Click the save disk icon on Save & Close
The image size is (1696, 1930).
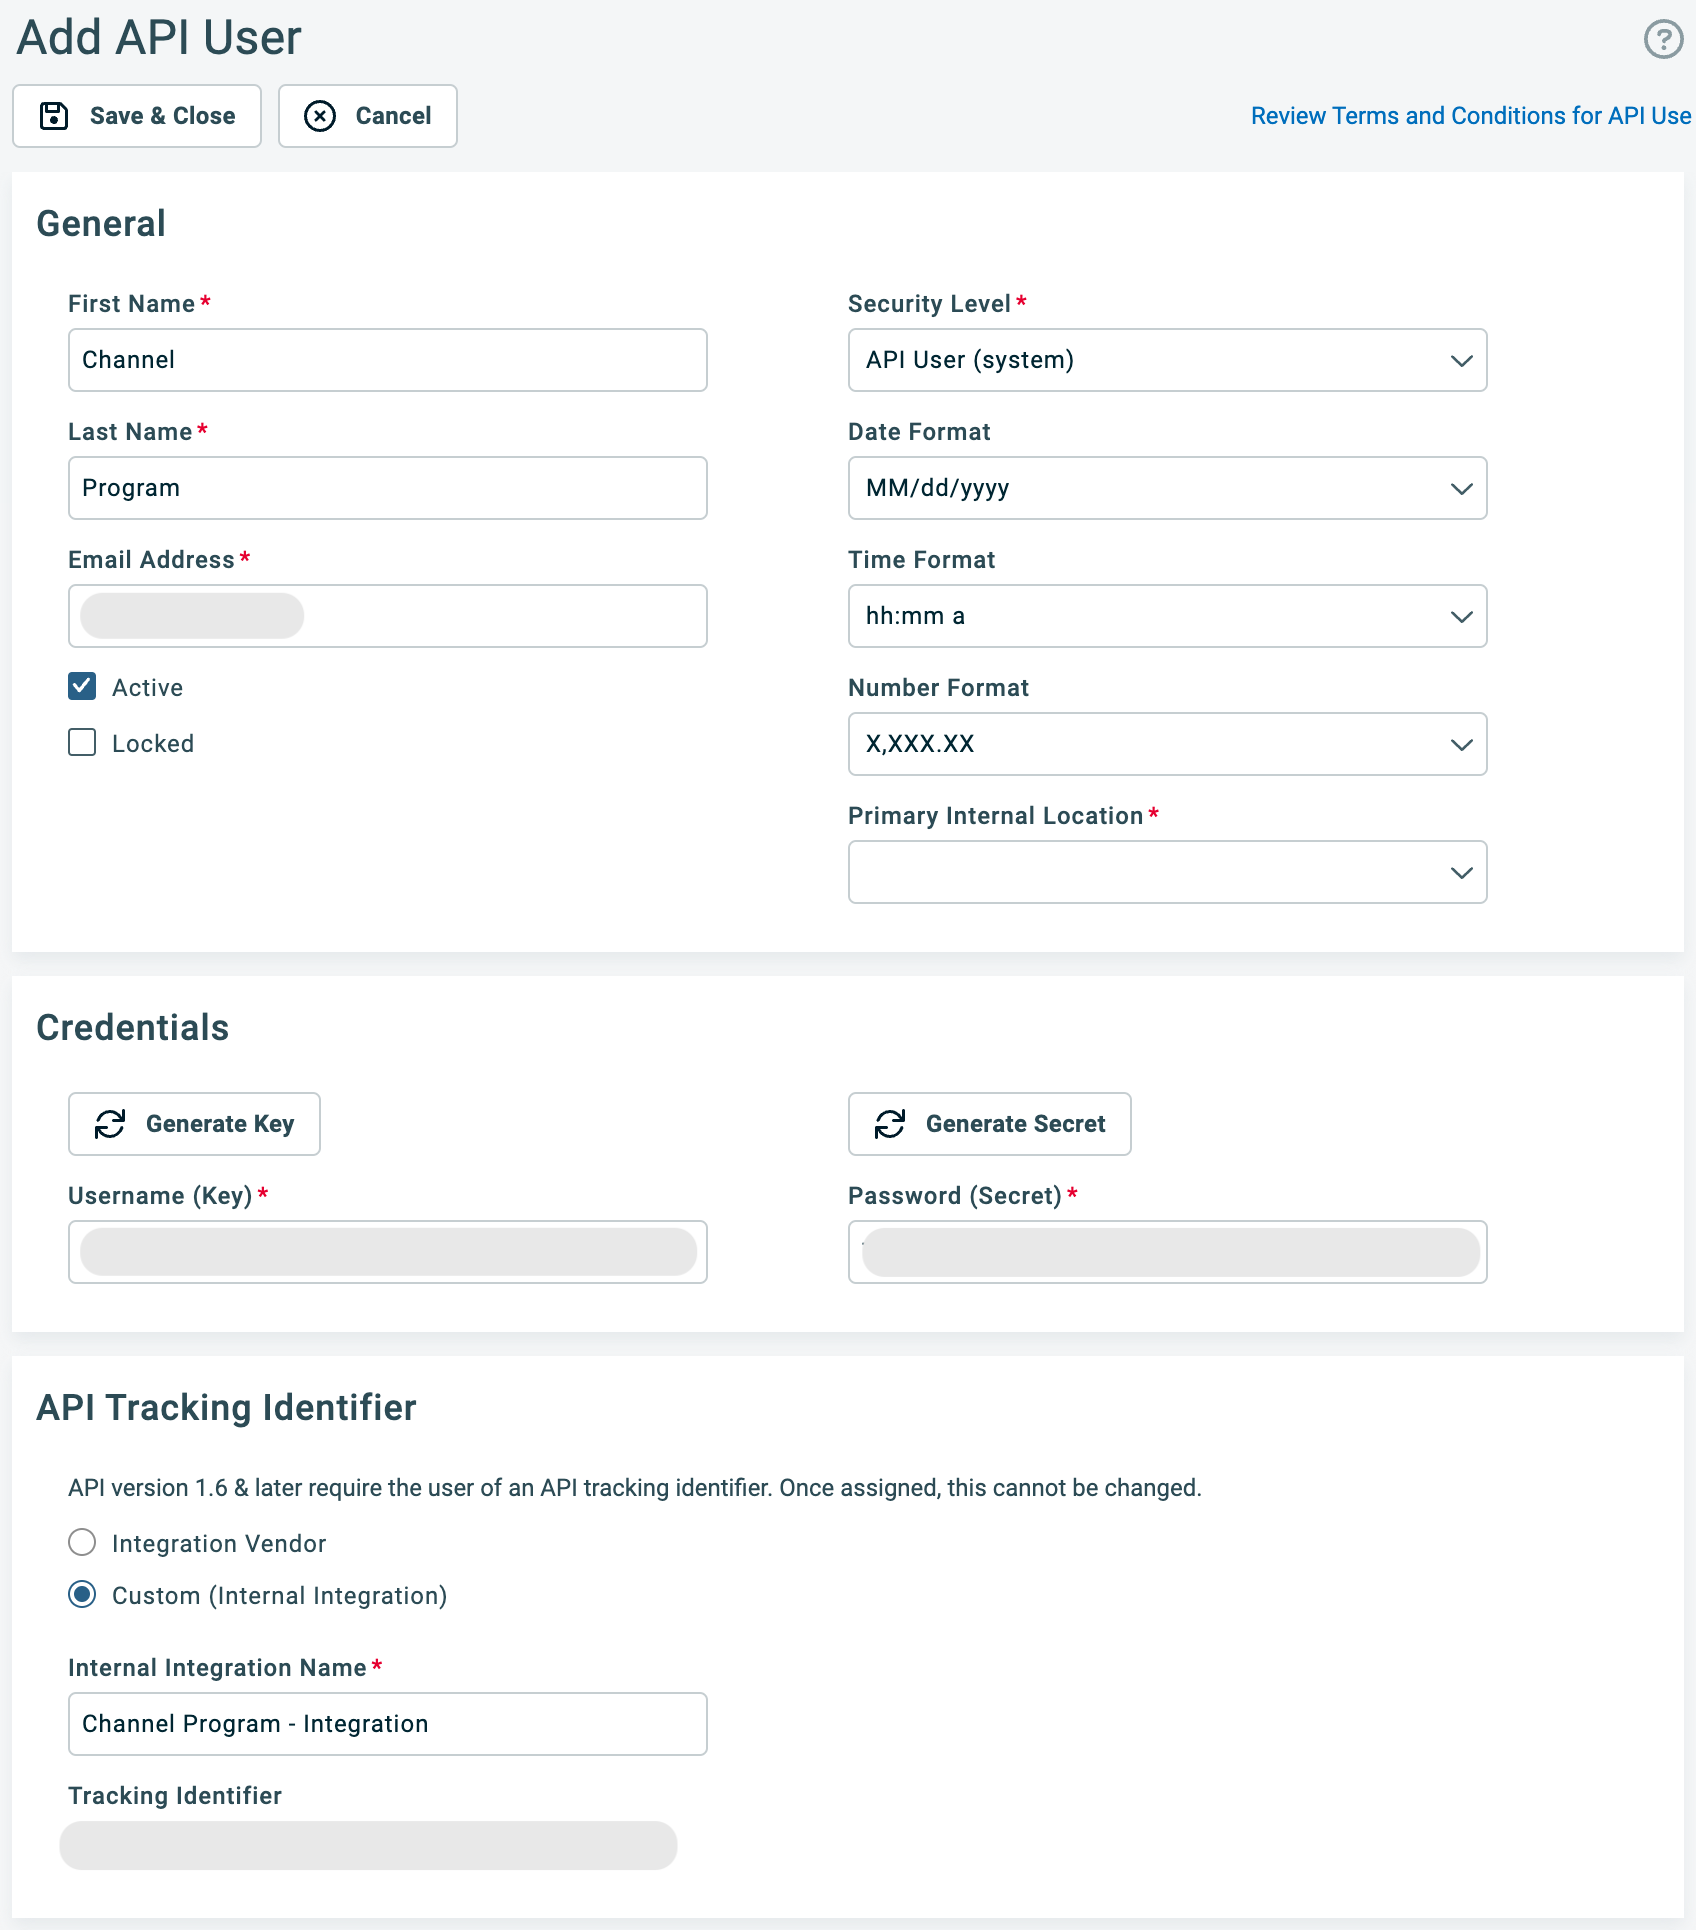(54, 115)
